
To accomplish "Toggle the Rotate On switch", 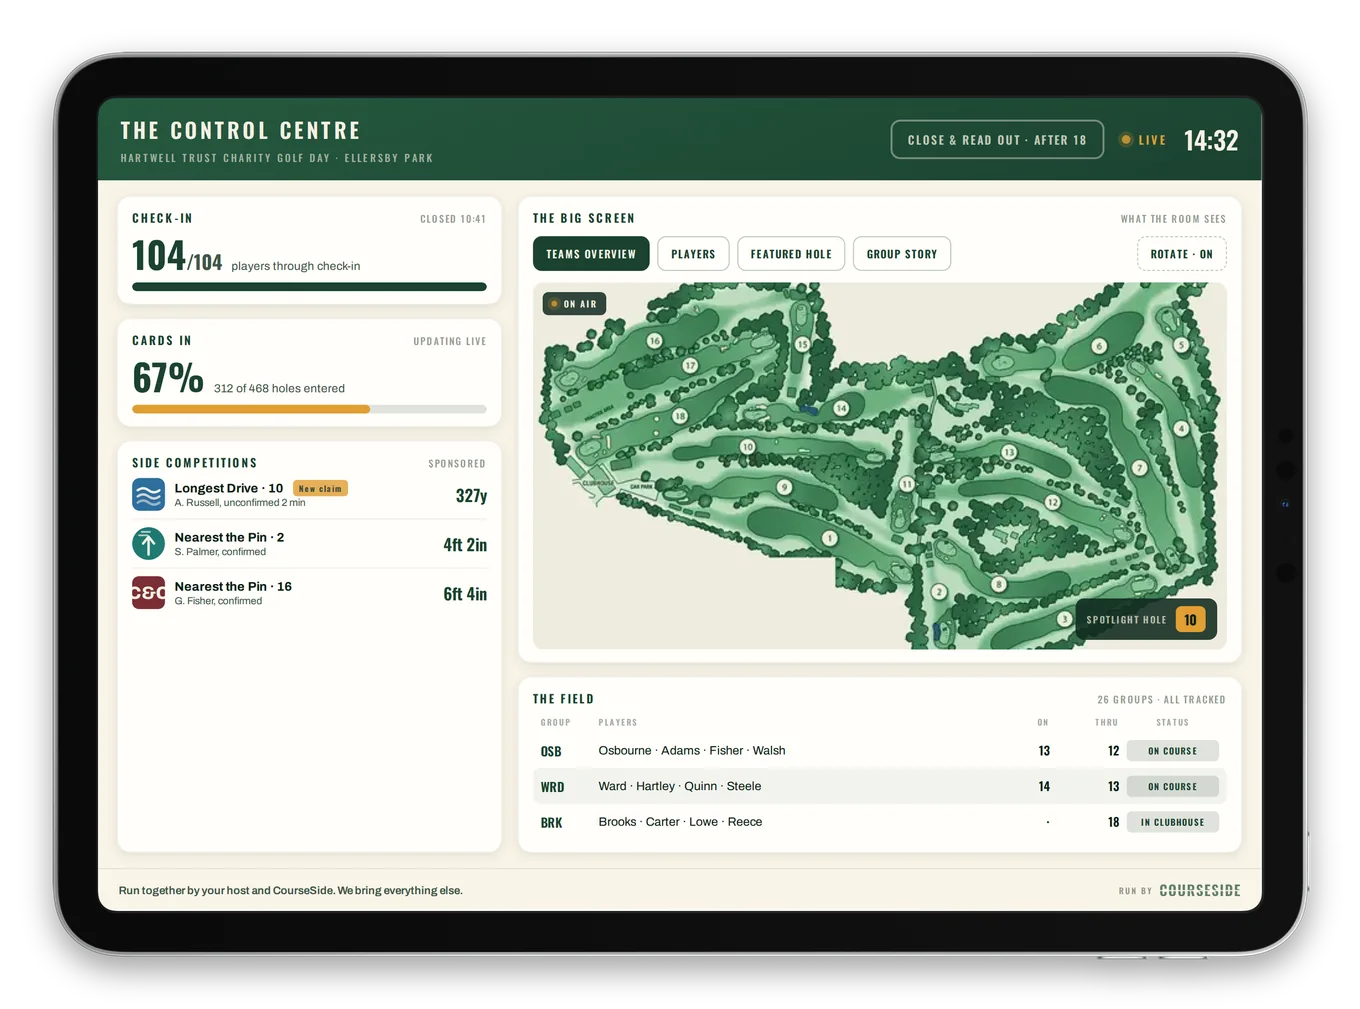I will pos(1181,254).
